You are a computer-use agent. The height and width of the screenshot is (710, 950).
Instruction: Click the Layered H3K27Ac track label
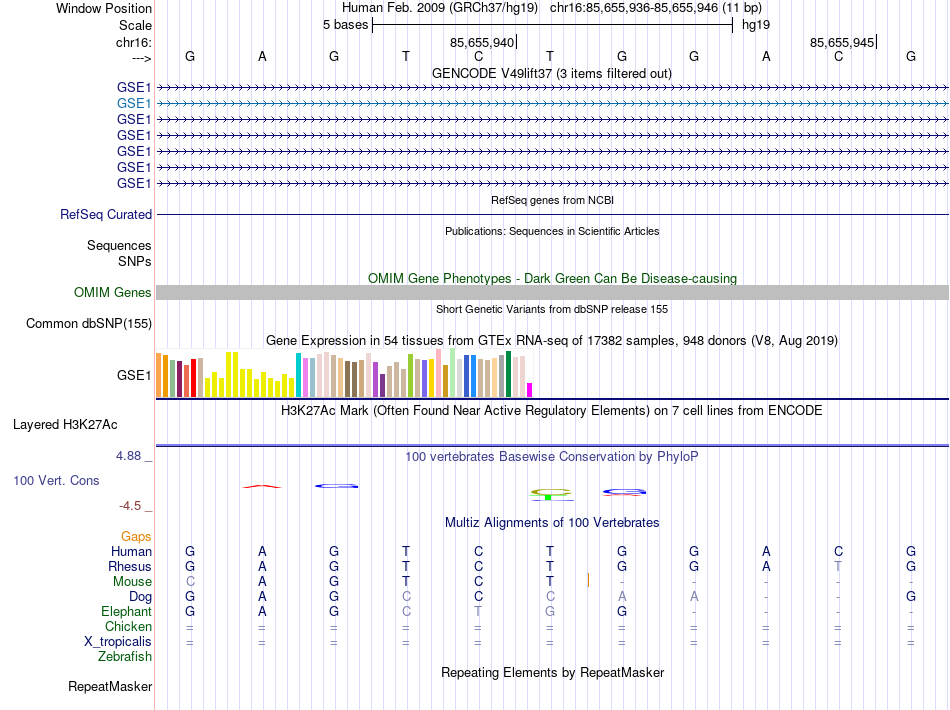65,425
